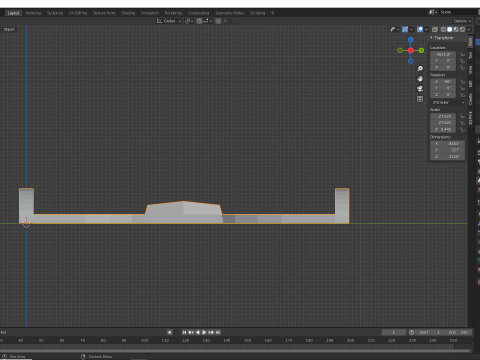
Task: Open the Item sidebar tab
Action: click(470, 42)
